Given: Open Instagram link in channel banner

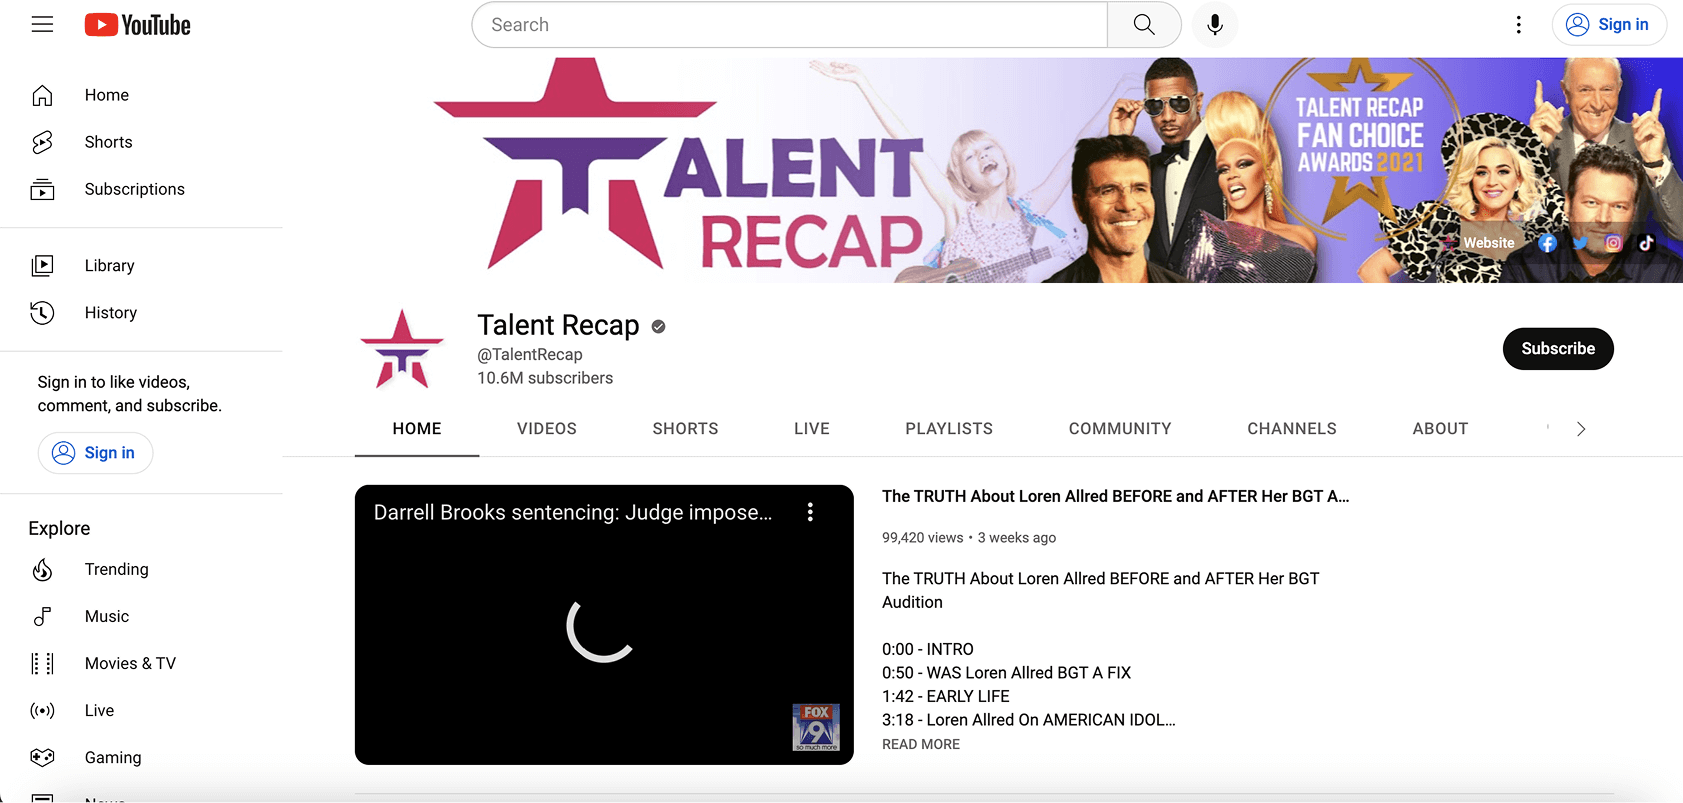Looking at the screenshot, I should [x=1613, y=243].
